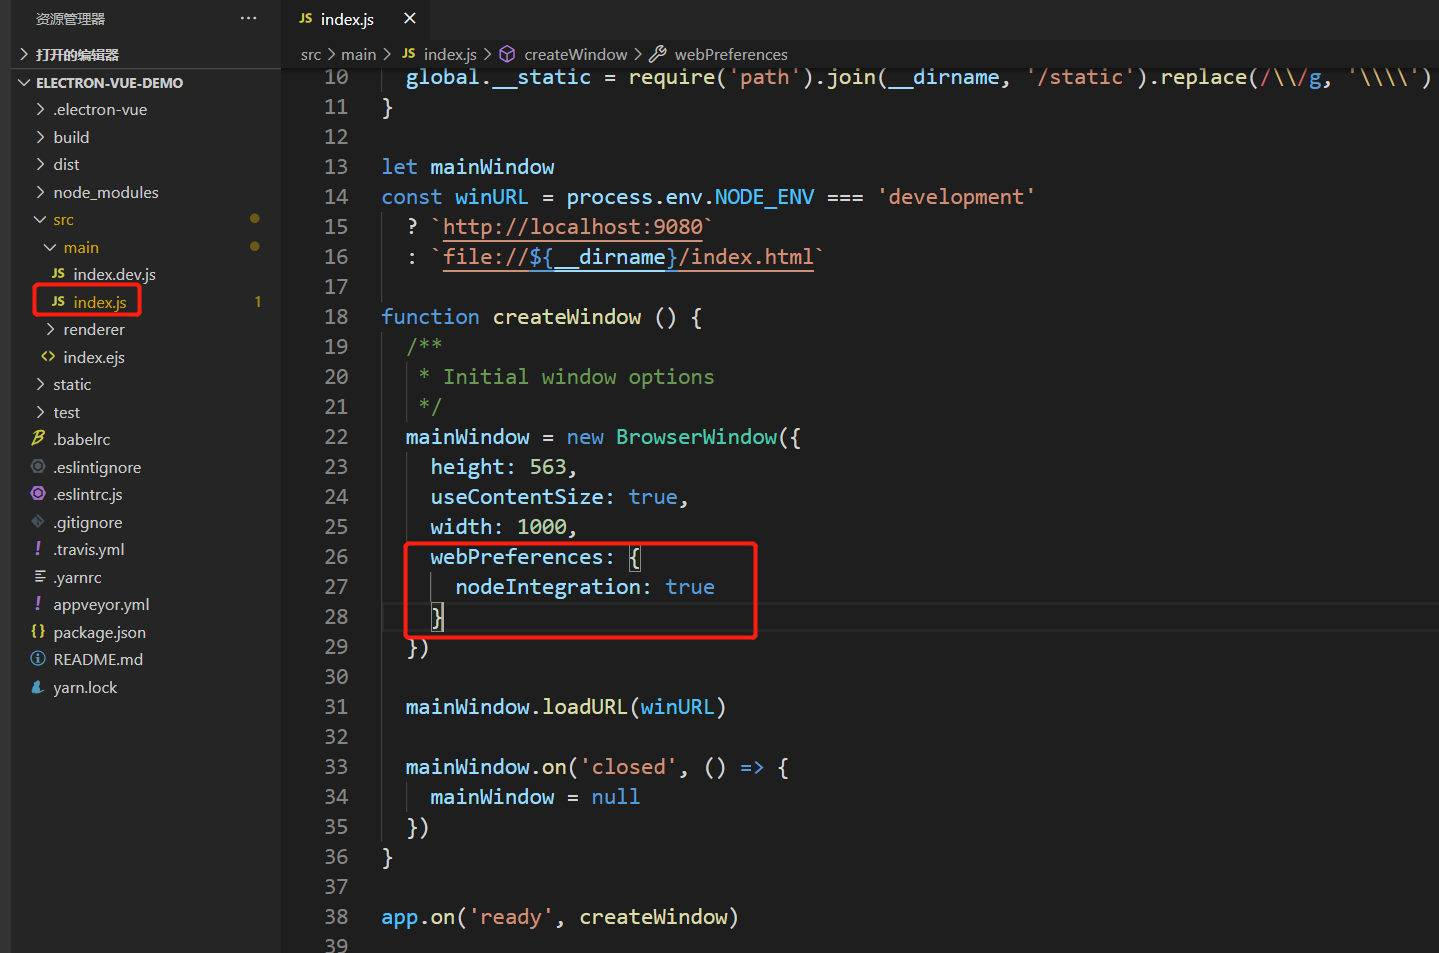Expand the node_modules folder

(x=106, y=192)
